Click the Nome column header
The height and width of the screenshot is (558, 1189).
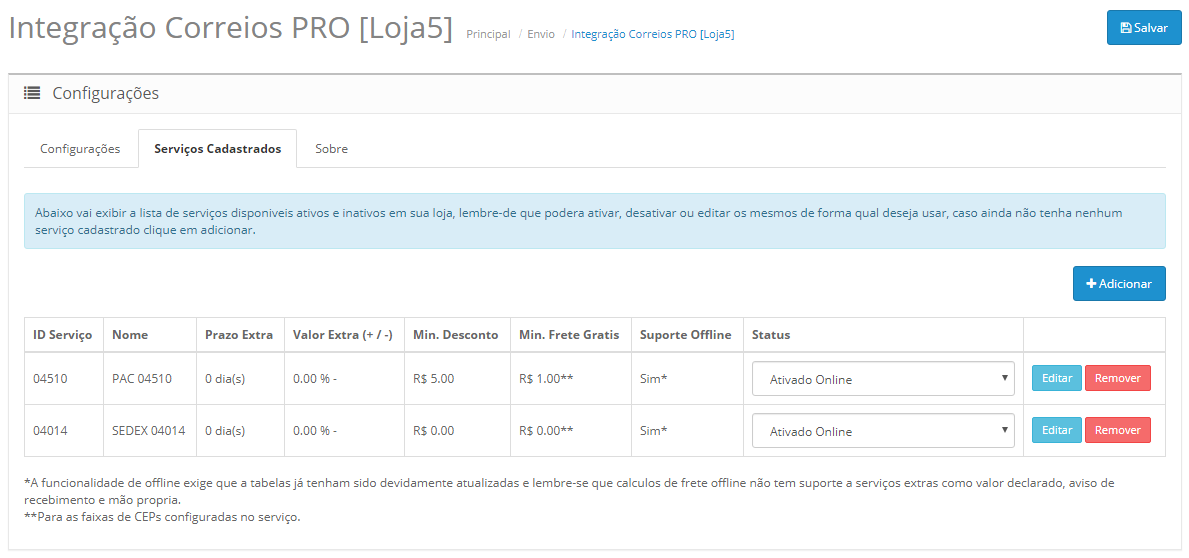[130, 335]
